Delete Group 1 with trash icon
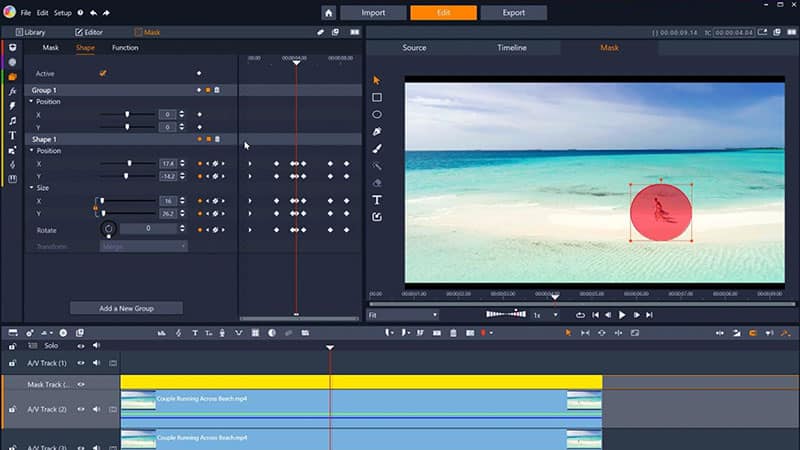The image size is (800, 450). pyautogui.click(x=217, y=90)
